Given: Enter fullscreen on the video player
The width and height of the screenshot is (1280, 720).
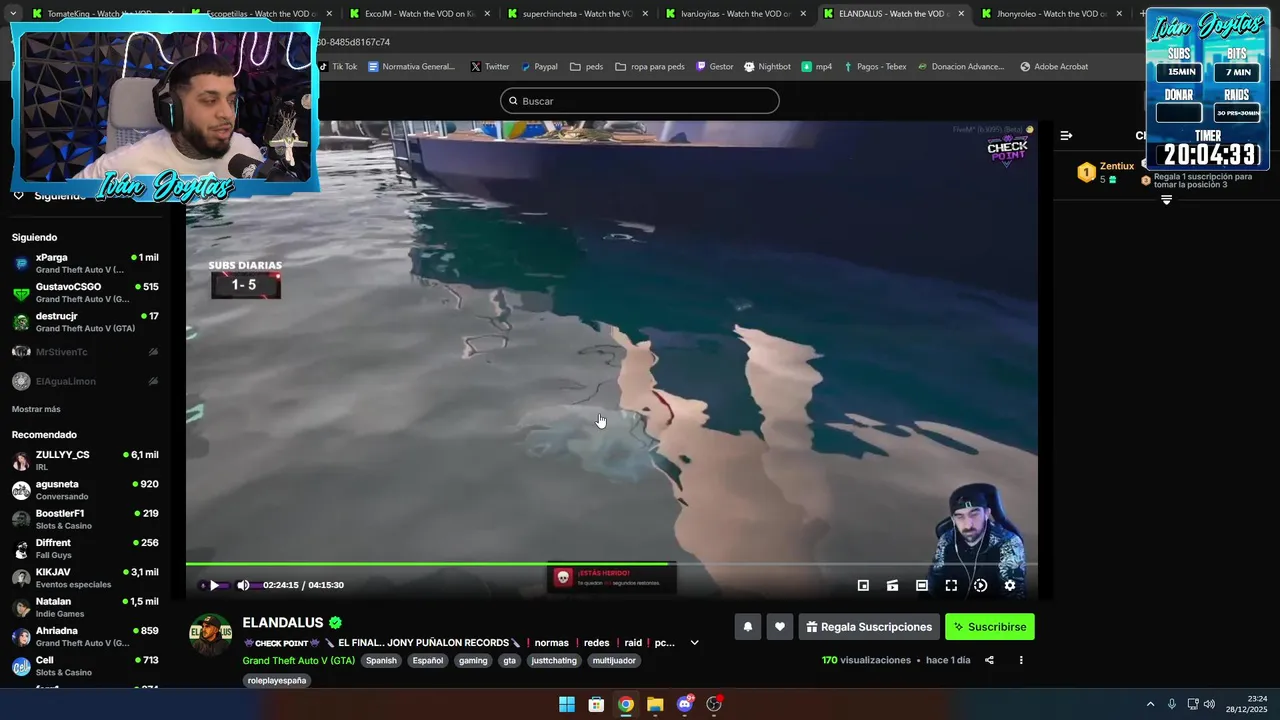Looking at the screenshot, I should 951,586.
